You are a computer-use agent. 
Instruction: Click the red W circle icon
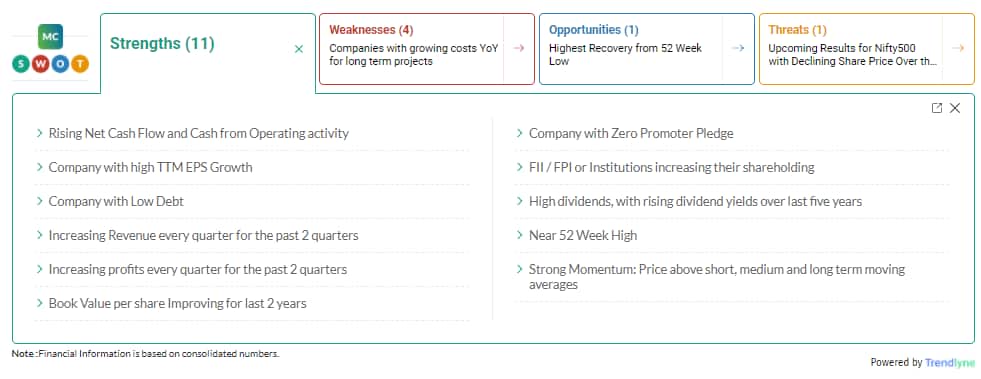(41, 63)
